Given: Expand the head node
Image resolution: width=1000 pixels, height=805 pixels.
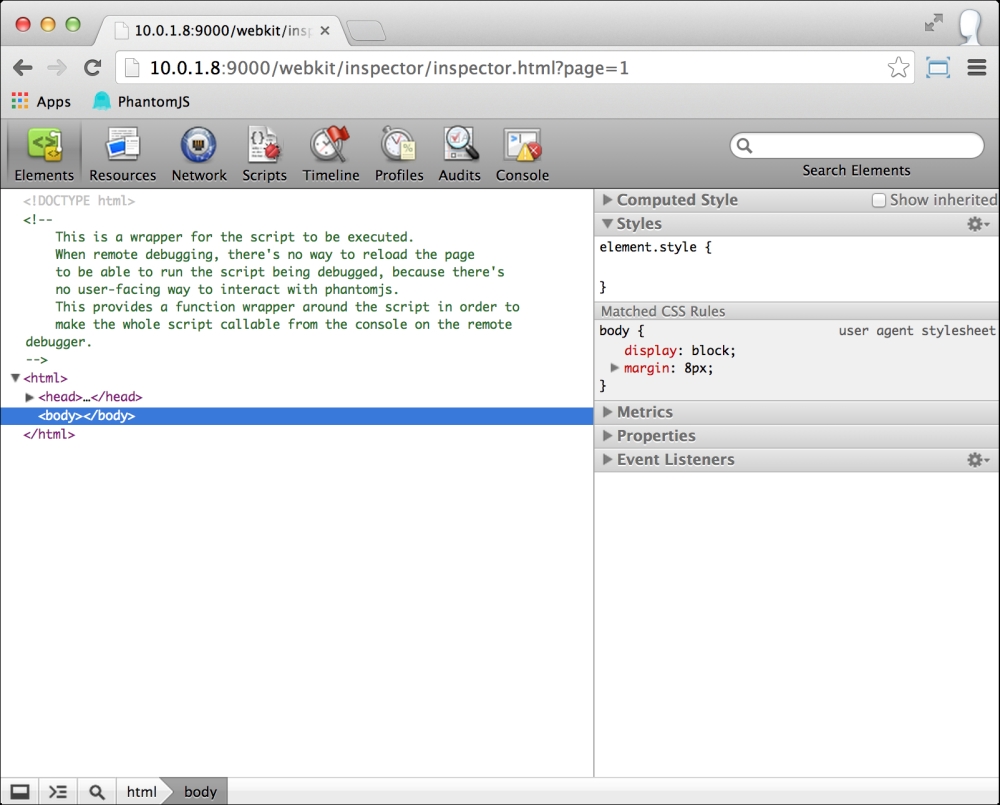Looking at the screenshot, I should 29,397.
